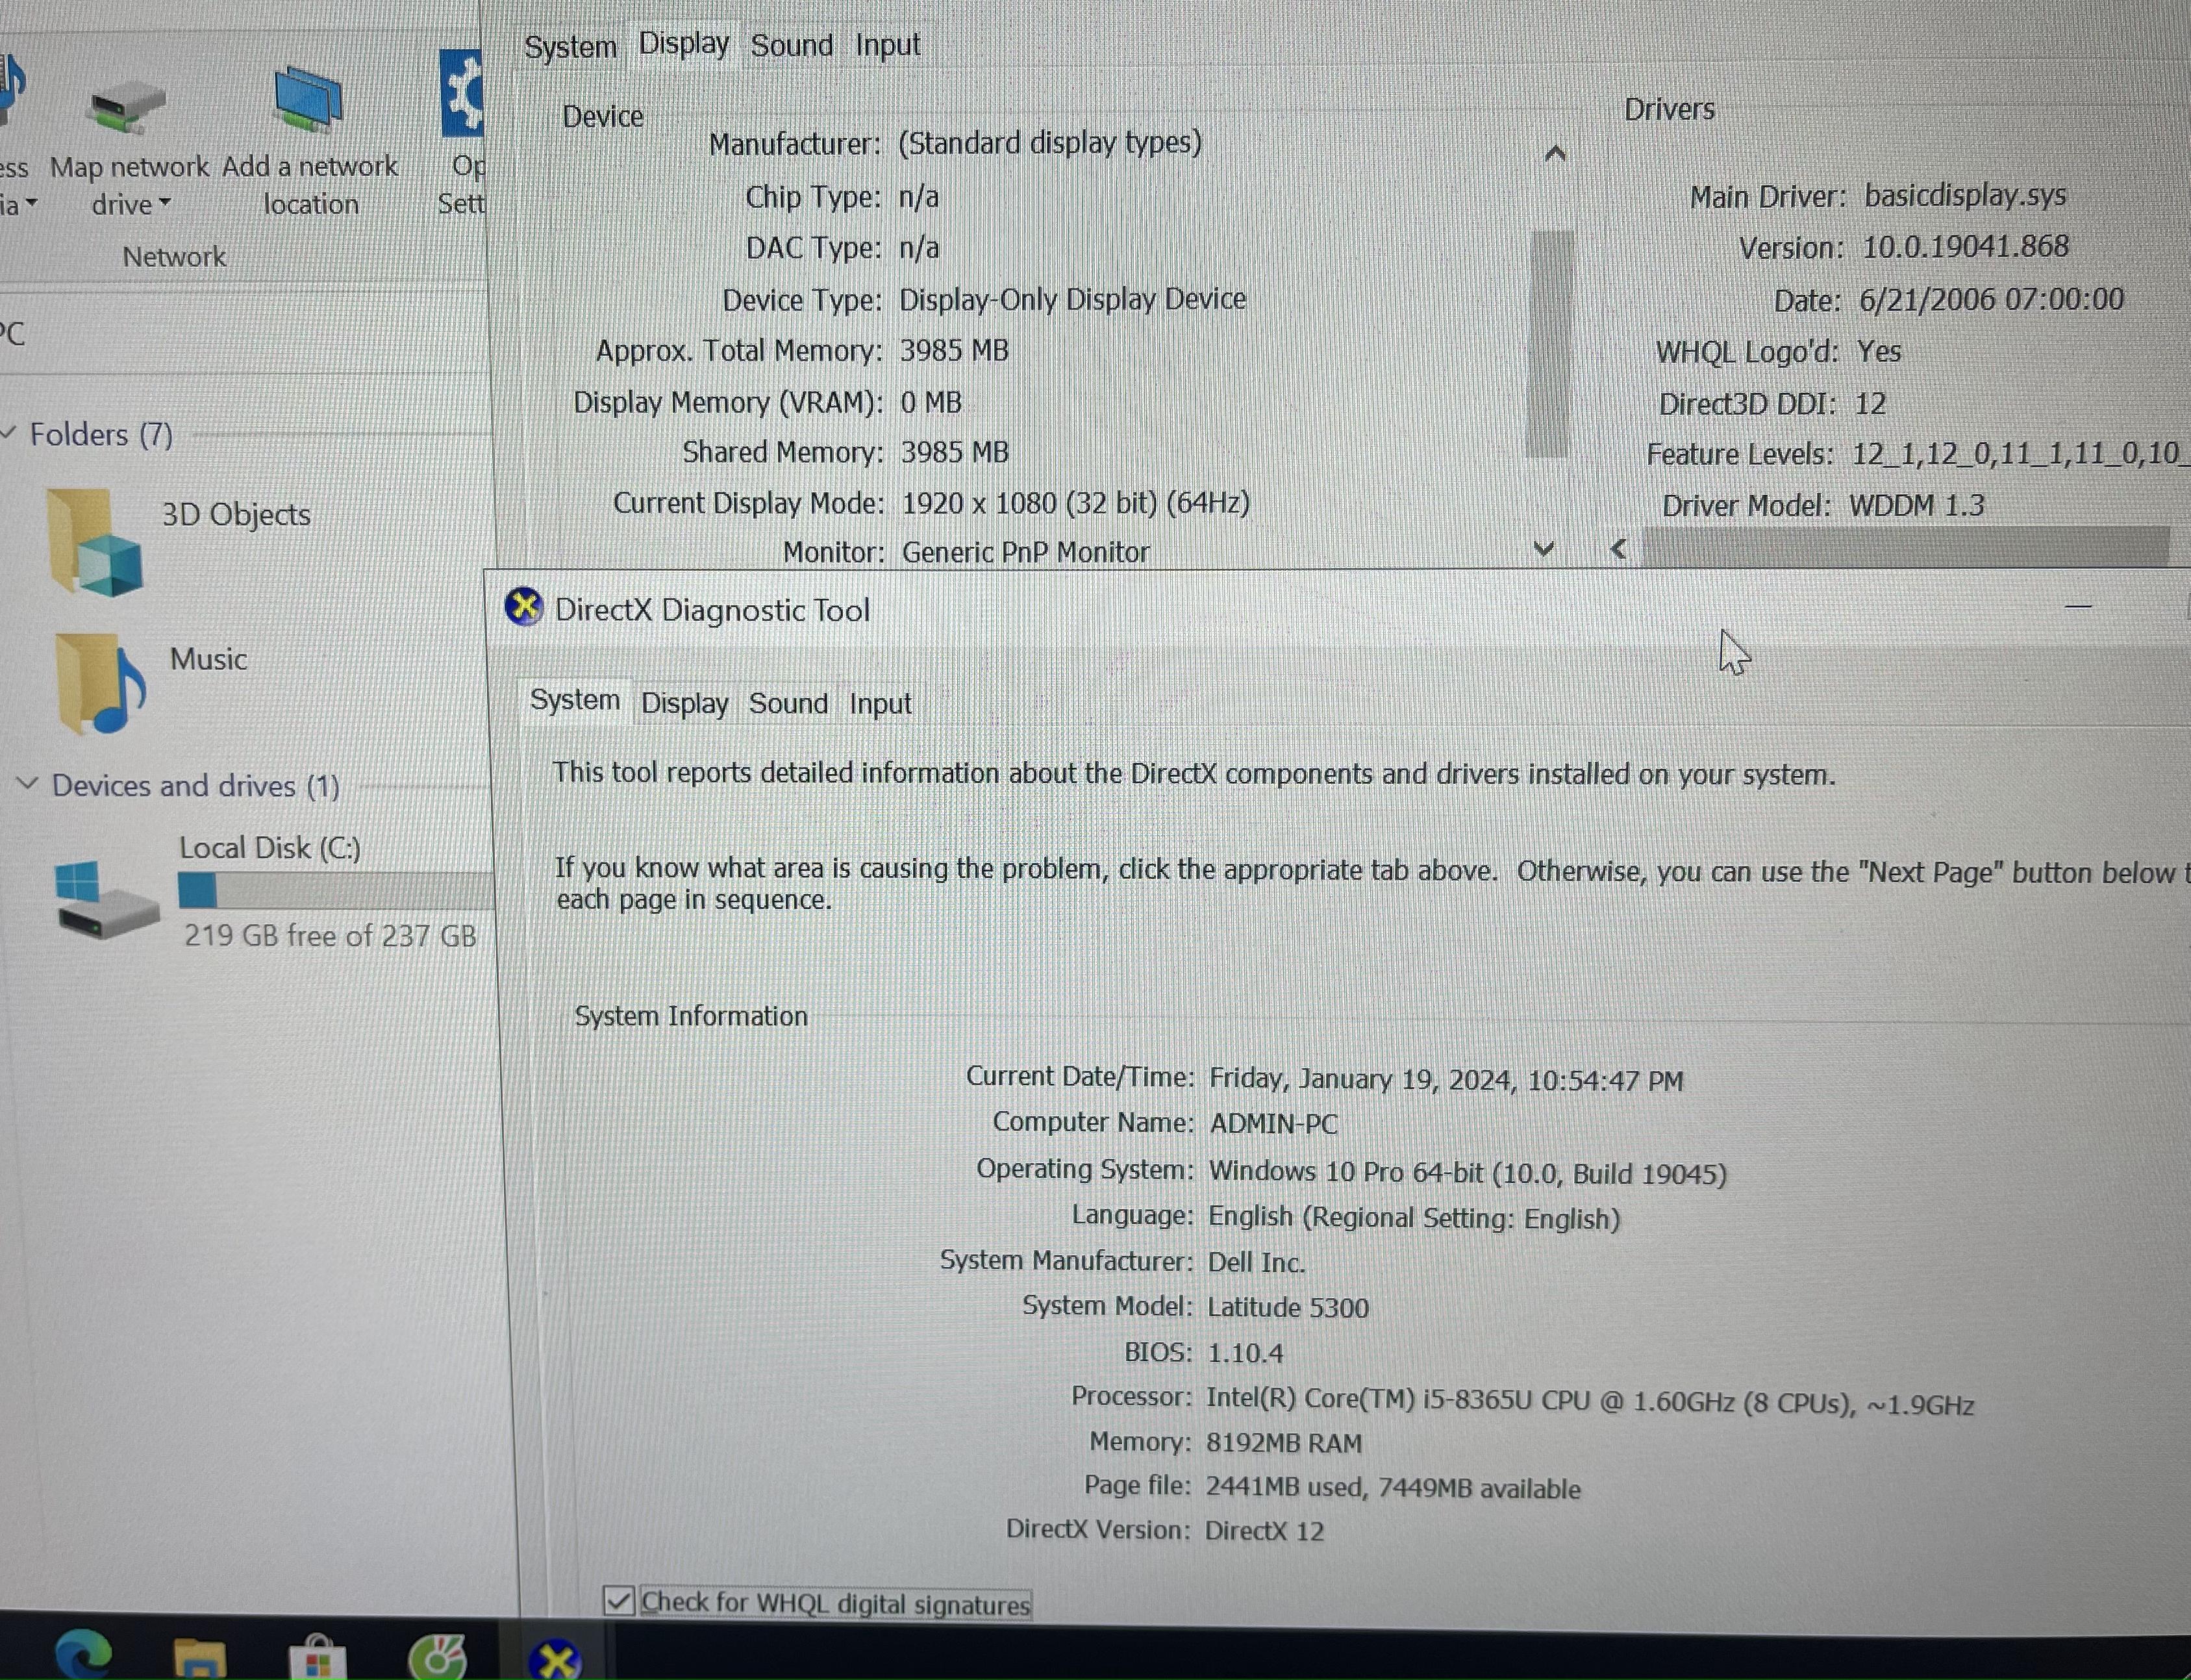
Task: Click the DirectX dxdiag taskbar icon
Action: [556, 1660]
